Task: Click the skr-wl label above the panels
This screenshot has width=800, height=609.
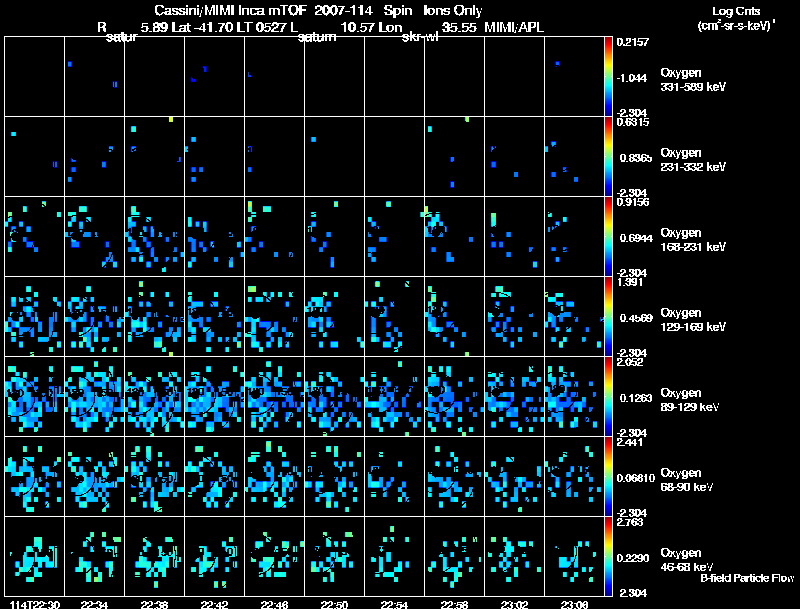Action: (420, 37)
